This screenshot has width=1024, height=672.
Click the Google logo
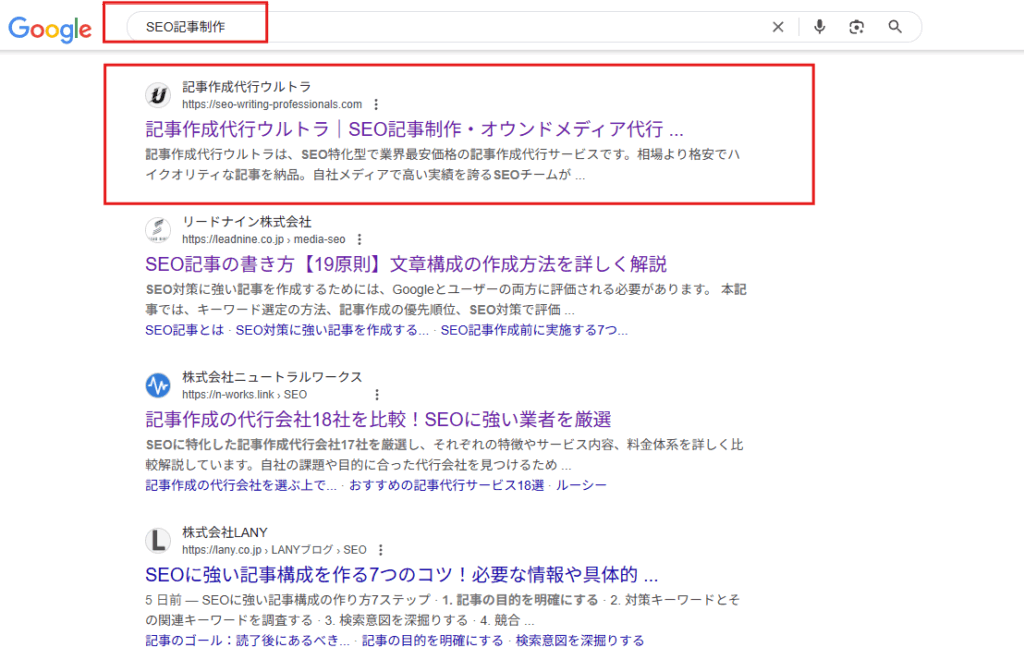(x=50, y=28)
